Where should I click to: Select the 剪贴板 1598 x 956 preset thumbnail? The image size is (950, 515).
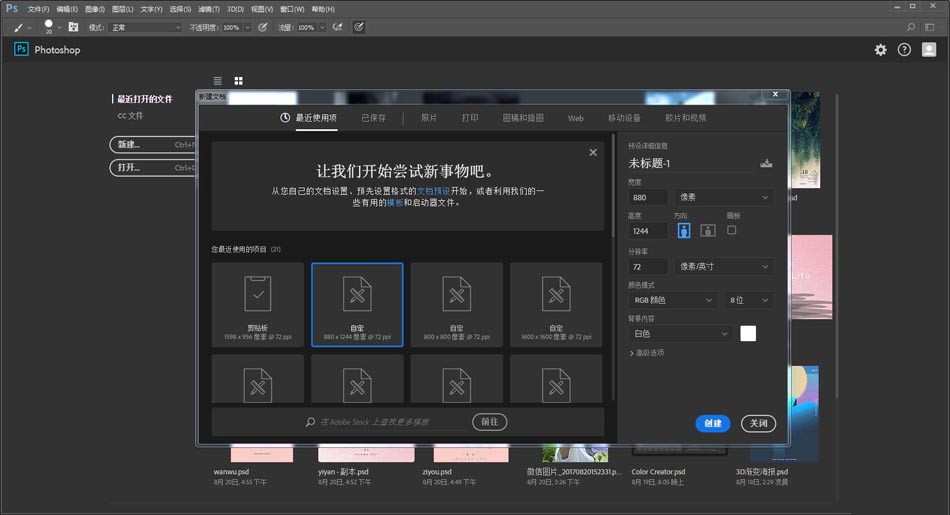pos(257,304)
